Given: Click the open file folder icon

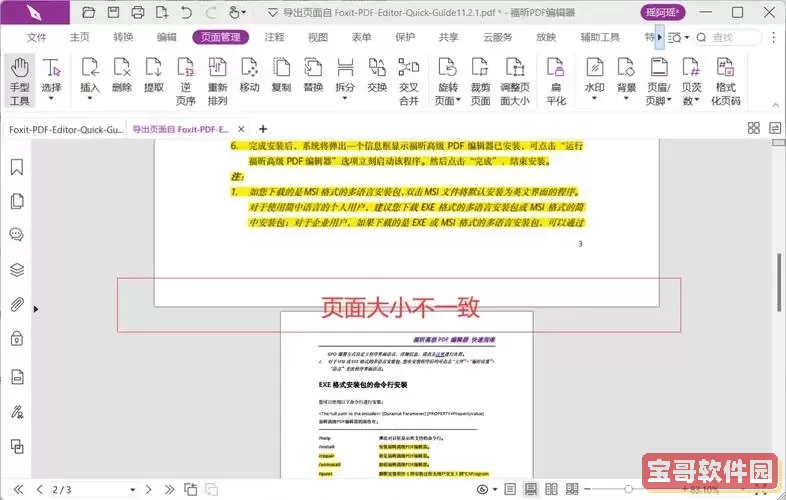Looking at the screenshot, I should [89, 13].
